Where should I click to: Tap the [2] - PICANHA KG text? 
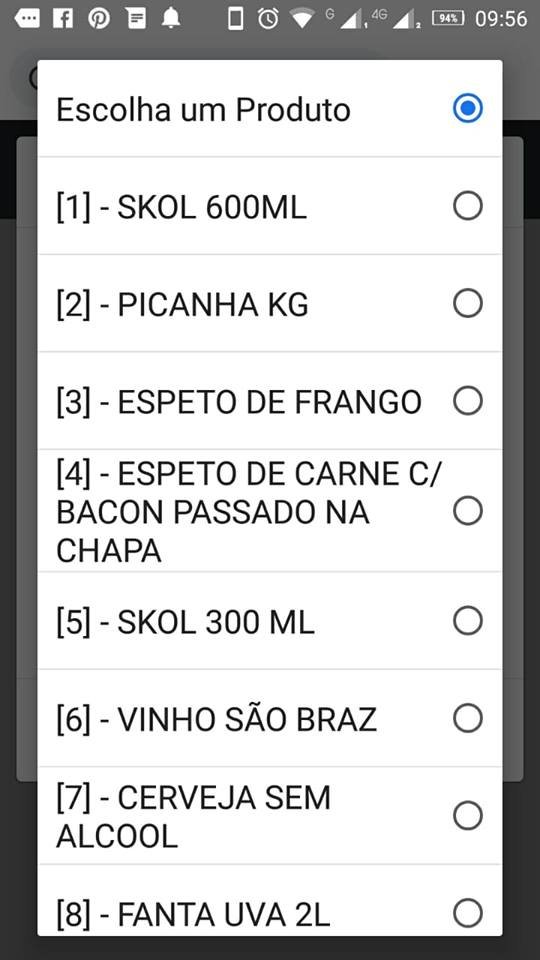click(x=182, y=305)
